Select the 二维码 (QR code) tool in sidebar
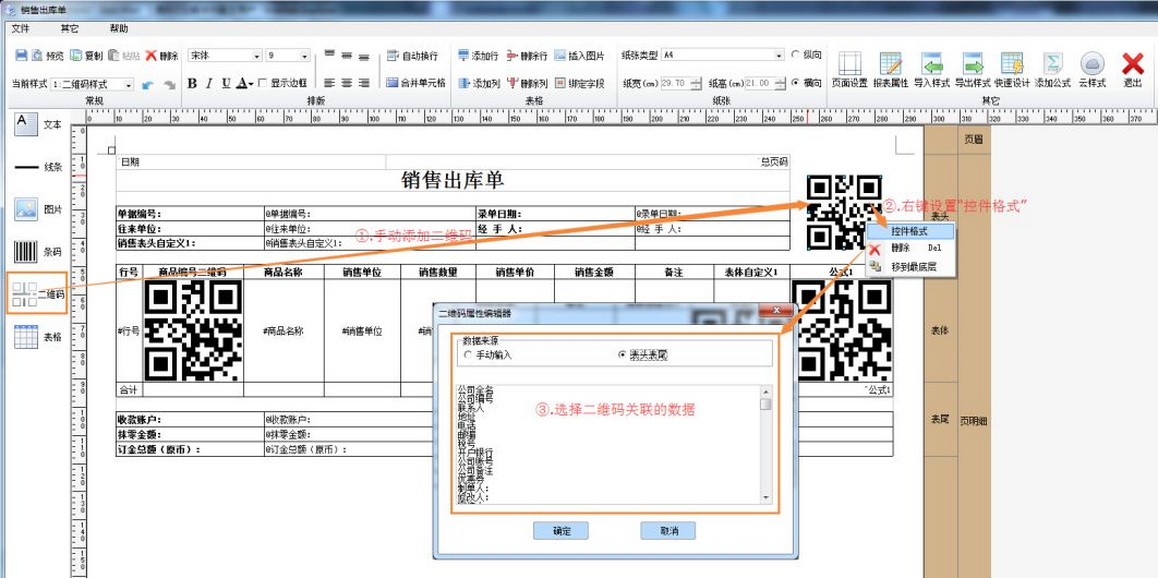1158x578 pixels. (x=37, y=294)
